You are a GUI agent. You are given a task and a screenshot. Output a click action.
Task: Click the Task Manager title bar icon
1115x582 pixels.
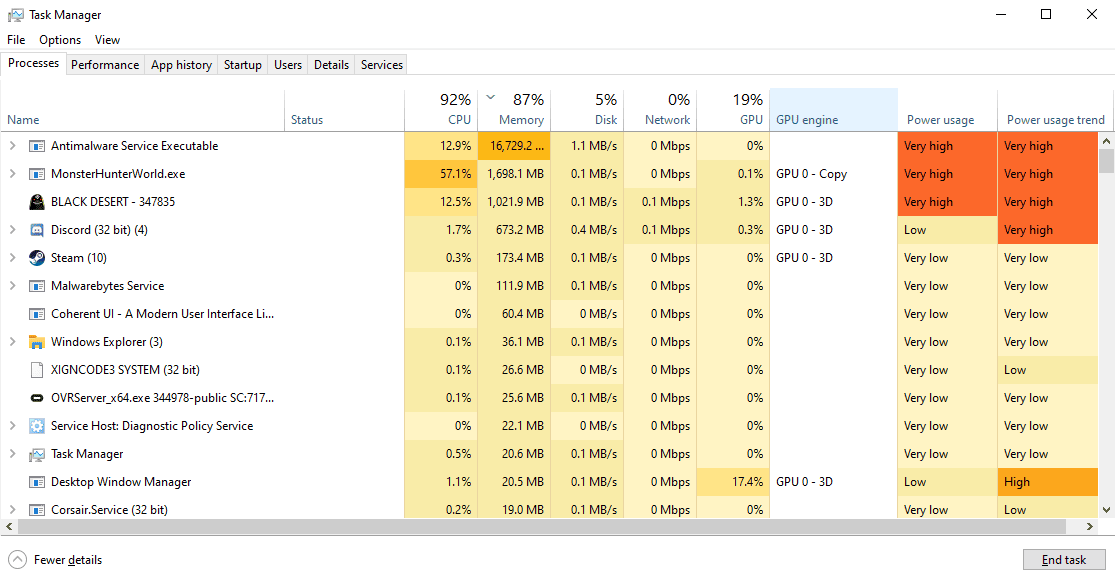click(16, 14)
